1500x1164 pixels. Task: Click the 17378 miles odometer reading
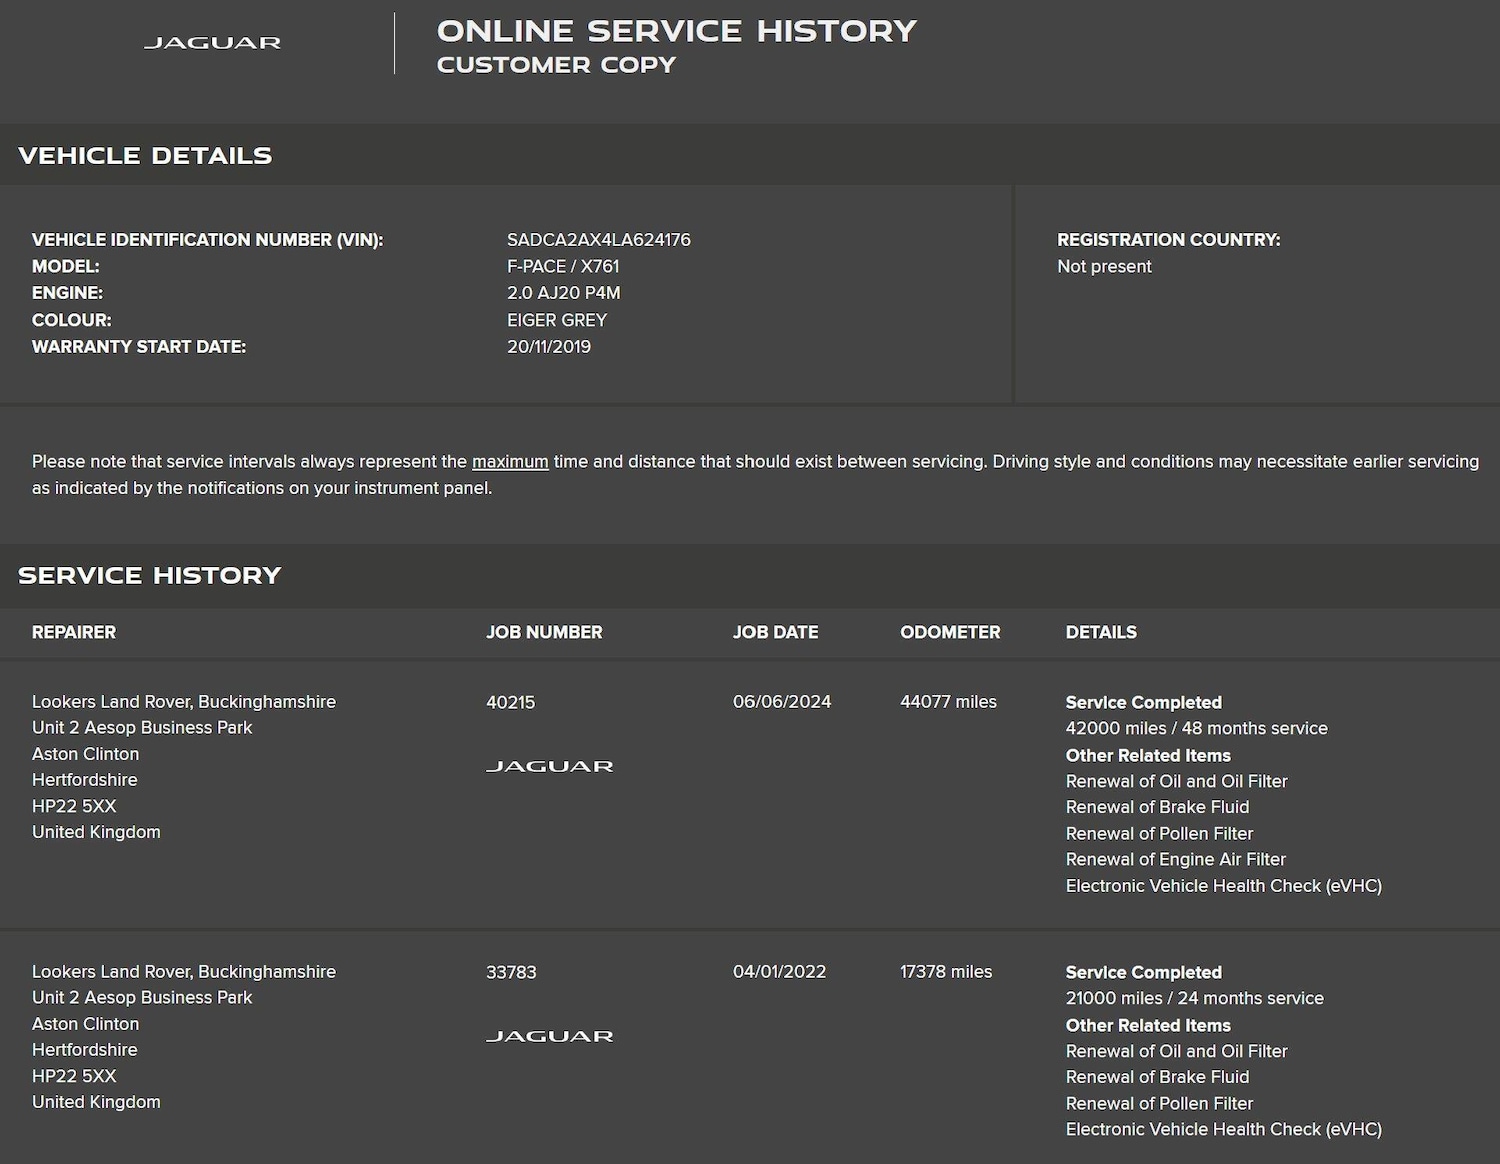(x=946, y=972)
